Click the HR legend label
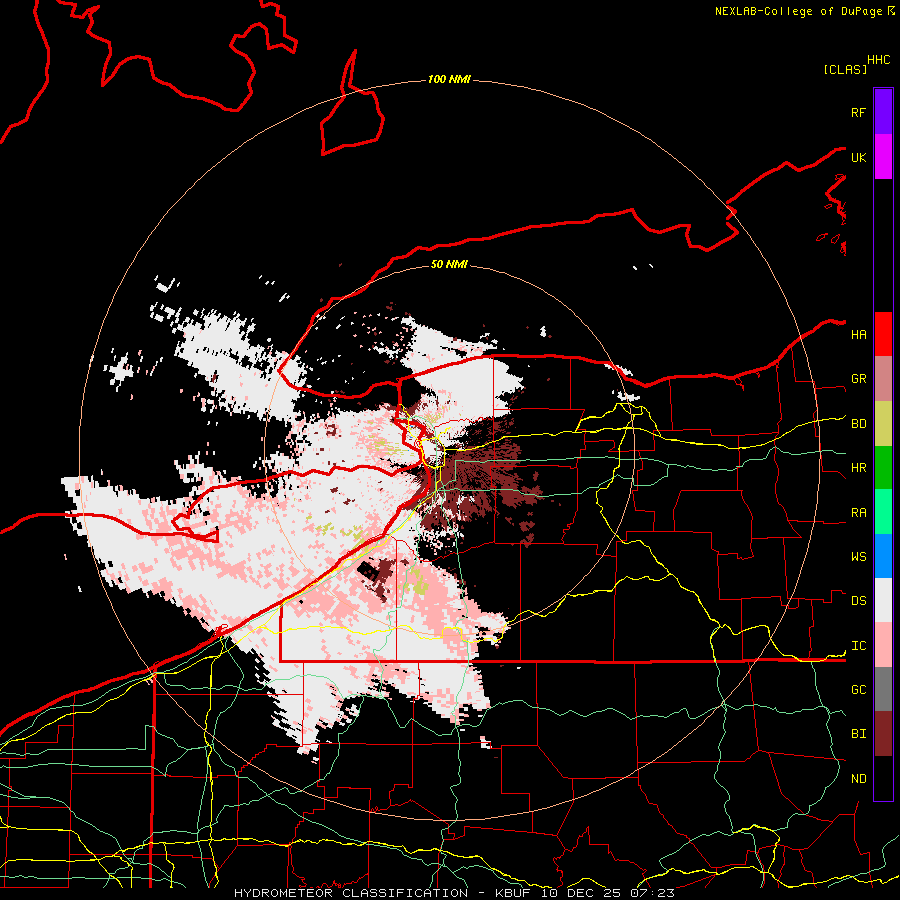 click(x=858, y=468)
